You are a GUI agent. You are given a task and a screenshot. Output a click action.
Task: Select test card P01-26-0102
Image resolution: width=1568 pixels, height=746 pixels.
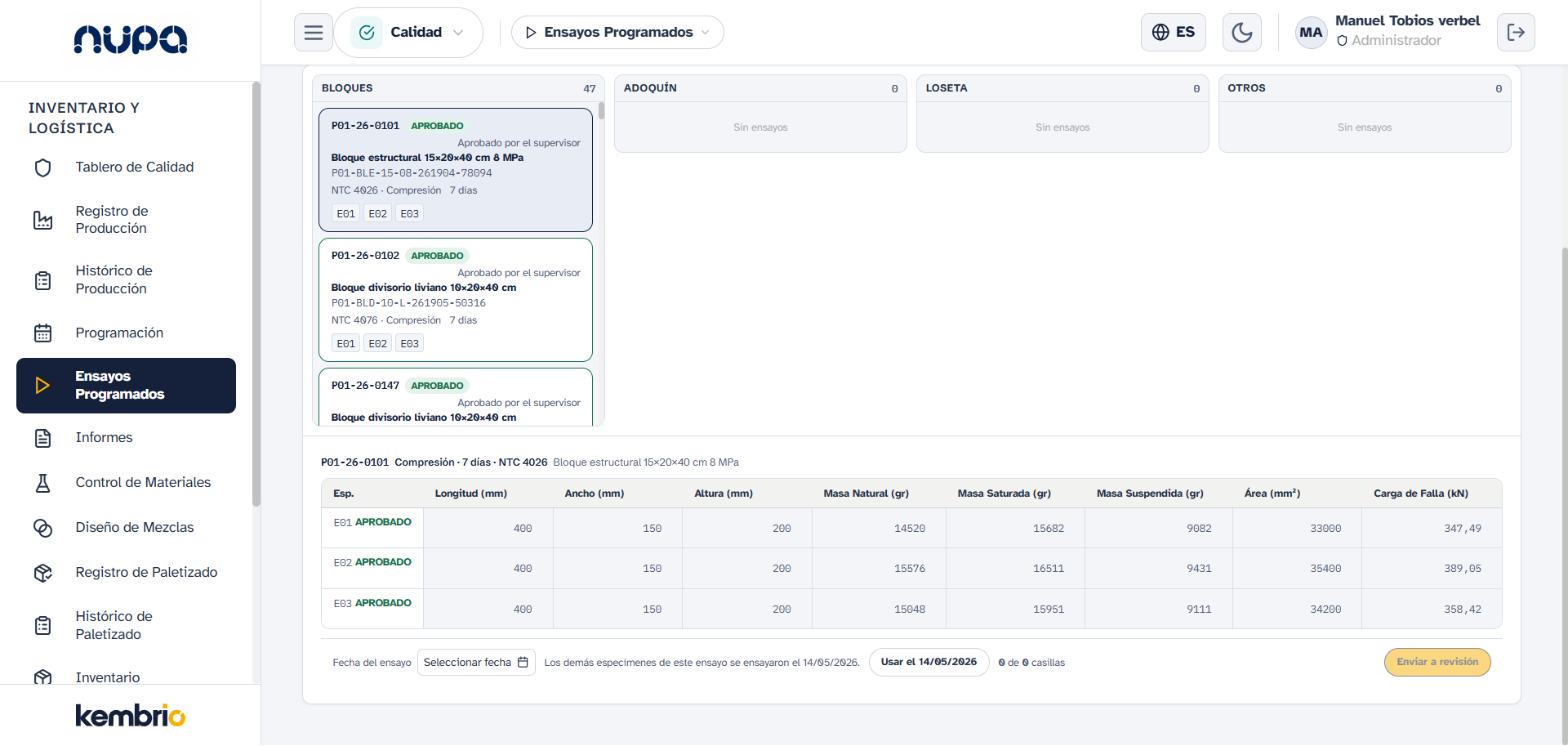[456, 300]
